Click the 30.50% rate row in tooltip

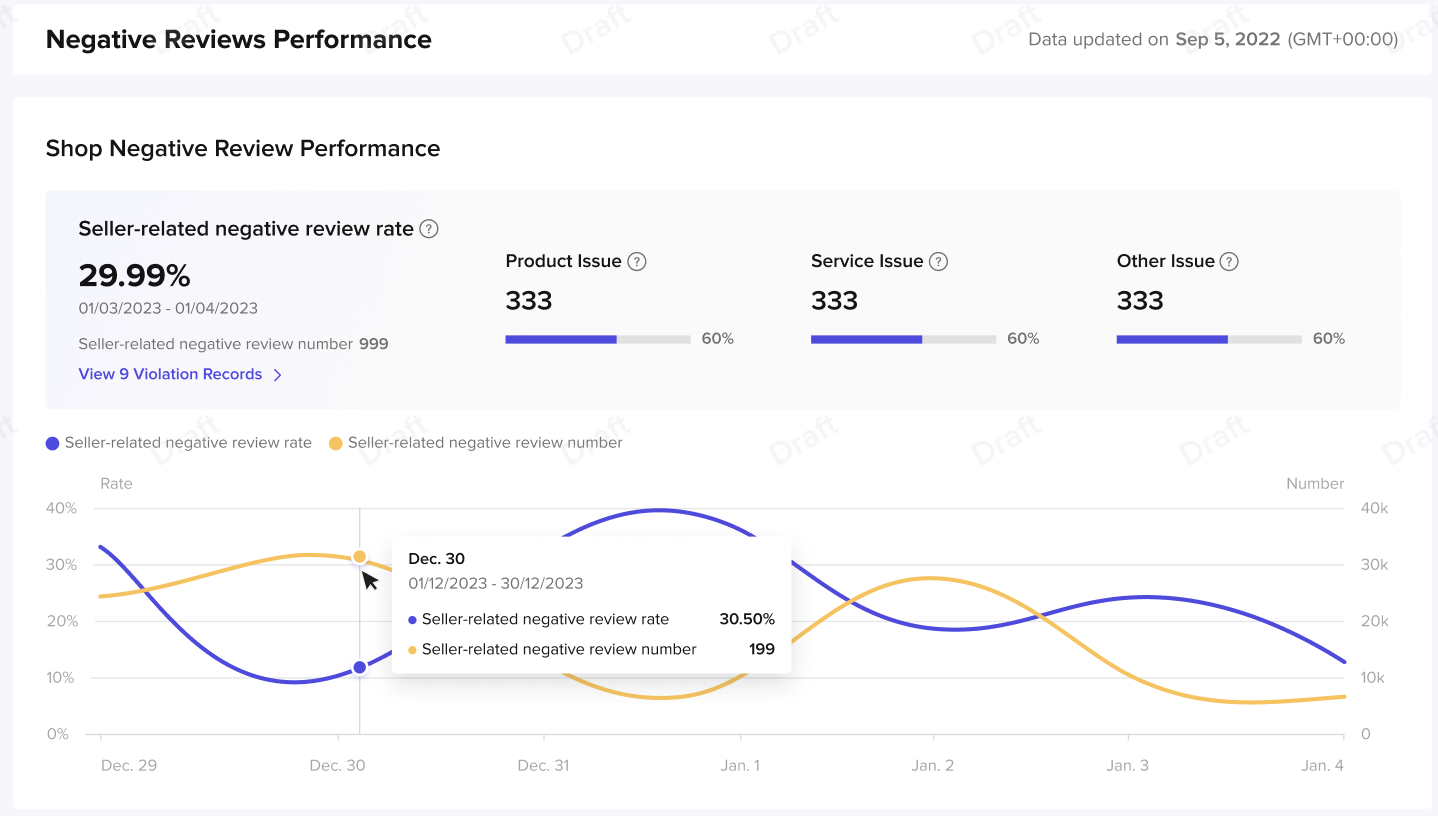tap(590, 619)
